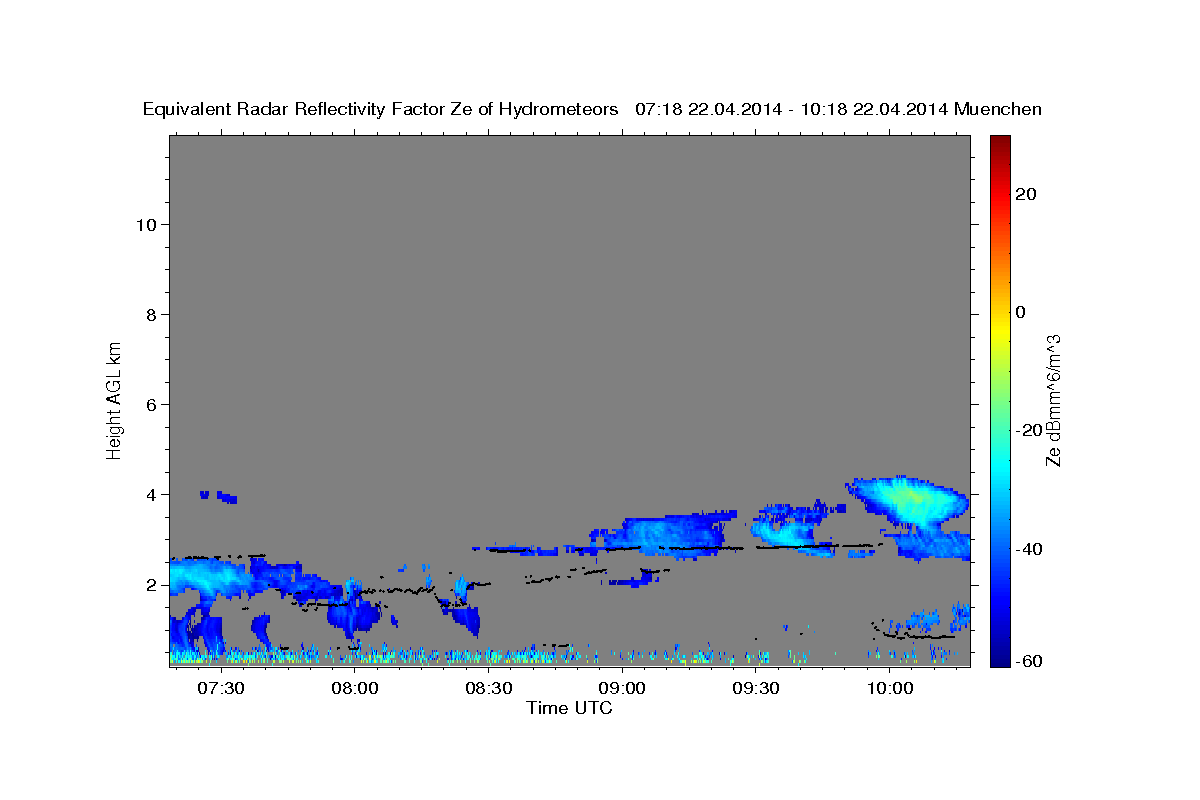The height and width of the screenshot is (800, 1200).
Task: Click the height tick label 8
Action: 152,314
